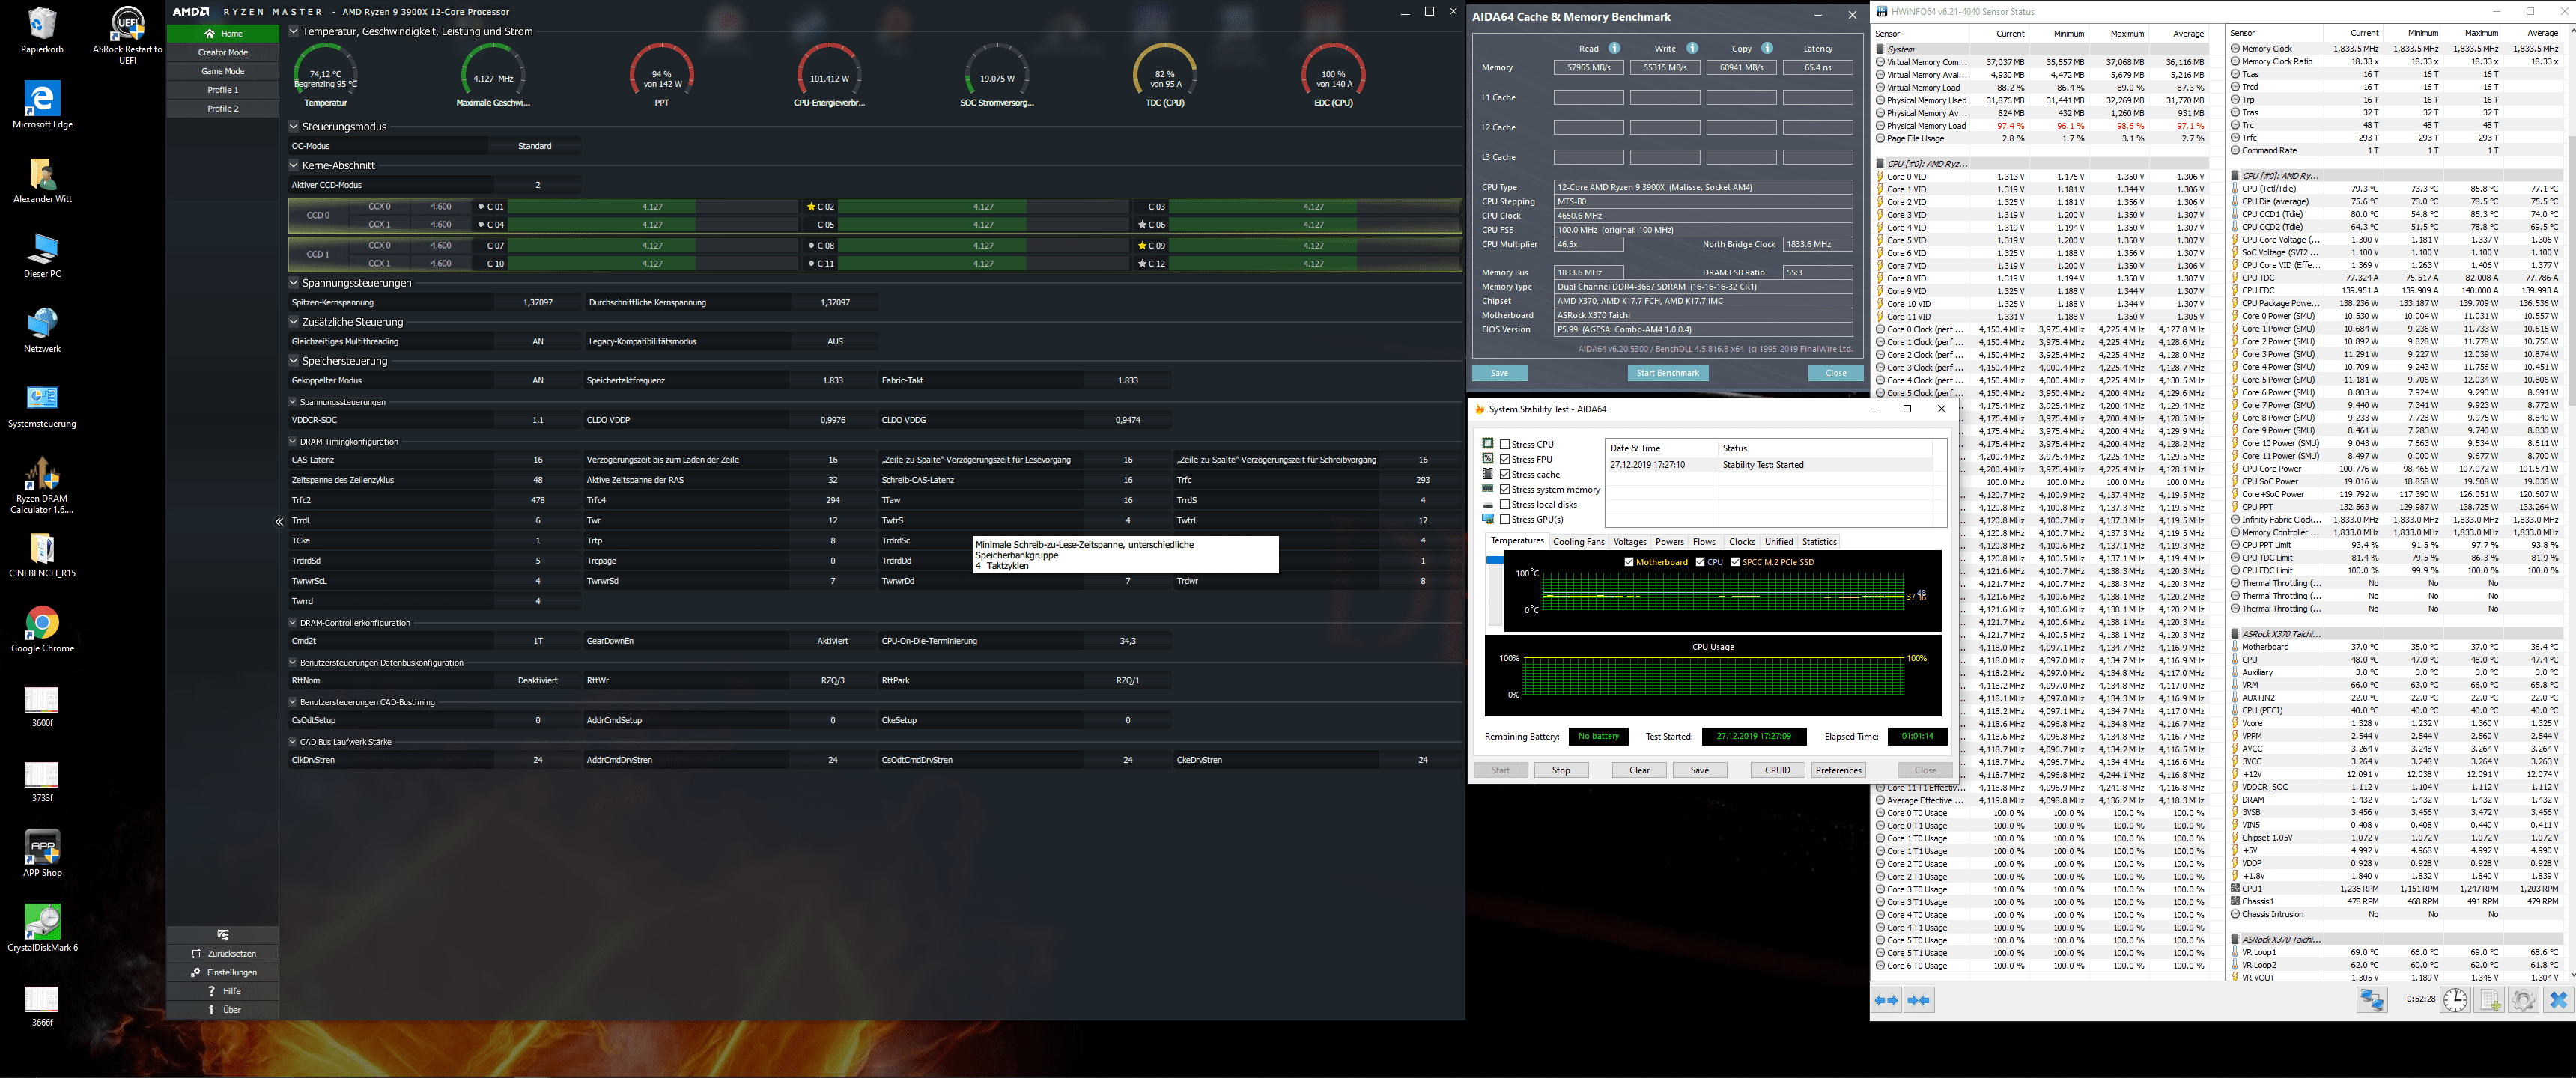Click Clear in System Stability Test
Image resolution: width=2576 pixels, height=1078 pixels.
(x=1639, y=770)
